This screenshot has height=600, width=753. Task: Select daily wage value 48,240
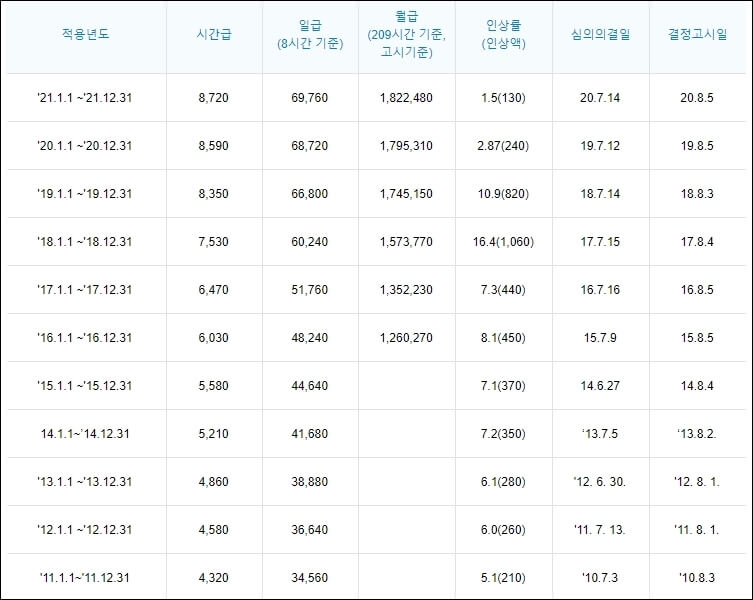point(310,338)
